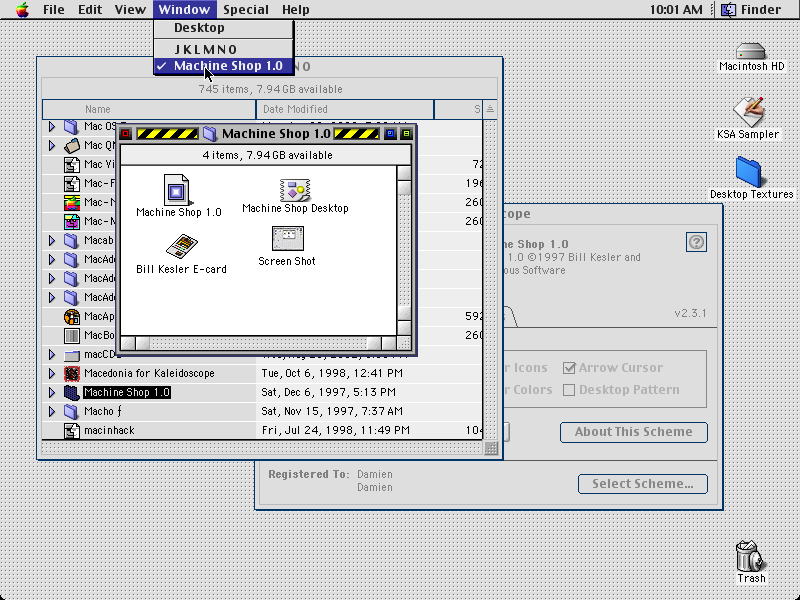800x600 pixels.
Task: Click the Mac Vi document icon
Action: 72,164
